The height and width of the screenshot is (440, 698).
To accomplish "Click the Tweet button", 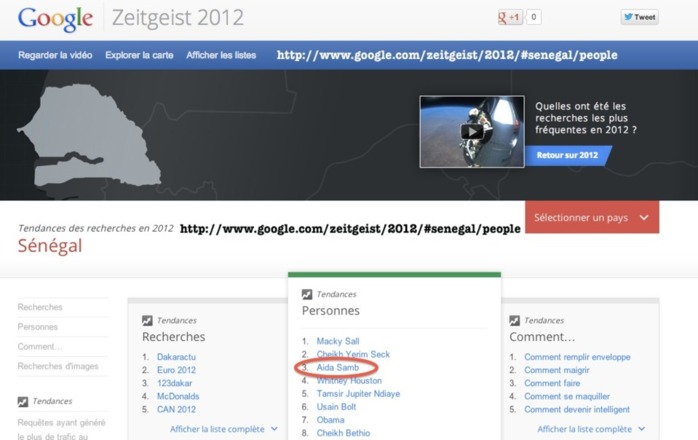I will pyautogui.click(x=639, y=17).
